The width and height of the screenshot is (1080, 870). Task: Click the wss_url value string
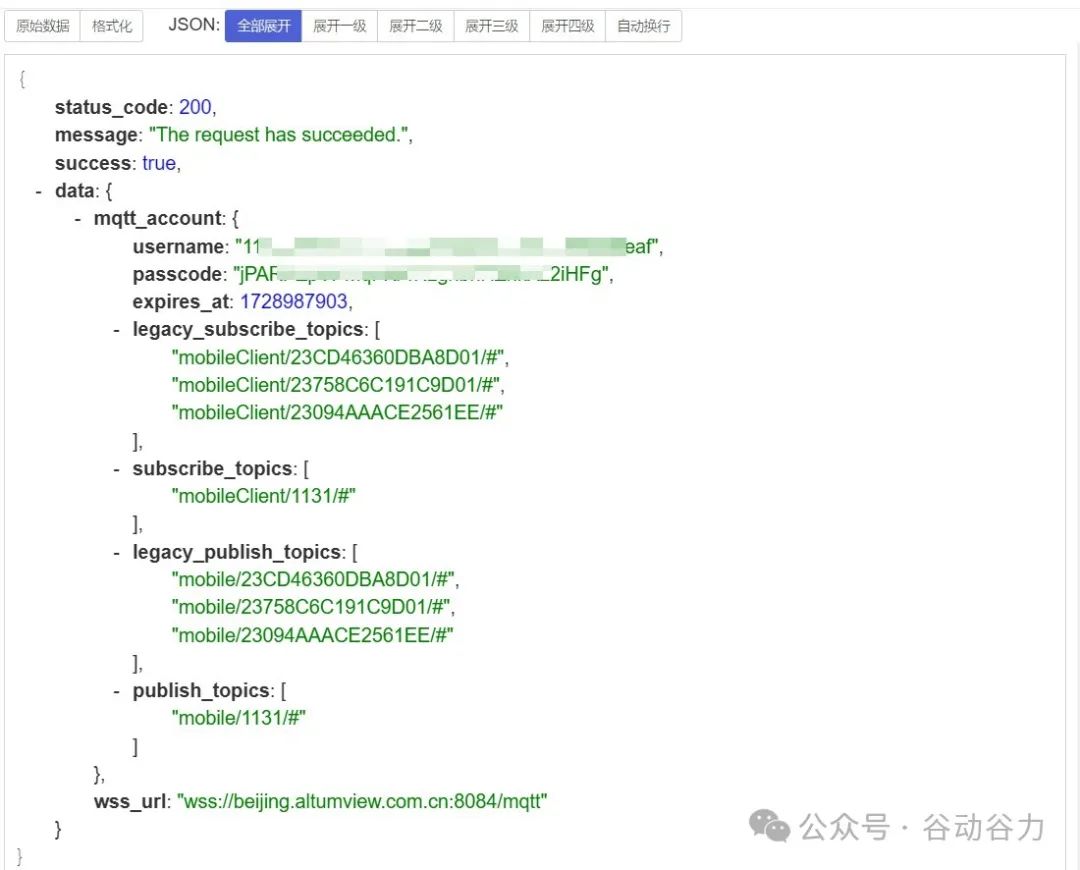362,802
